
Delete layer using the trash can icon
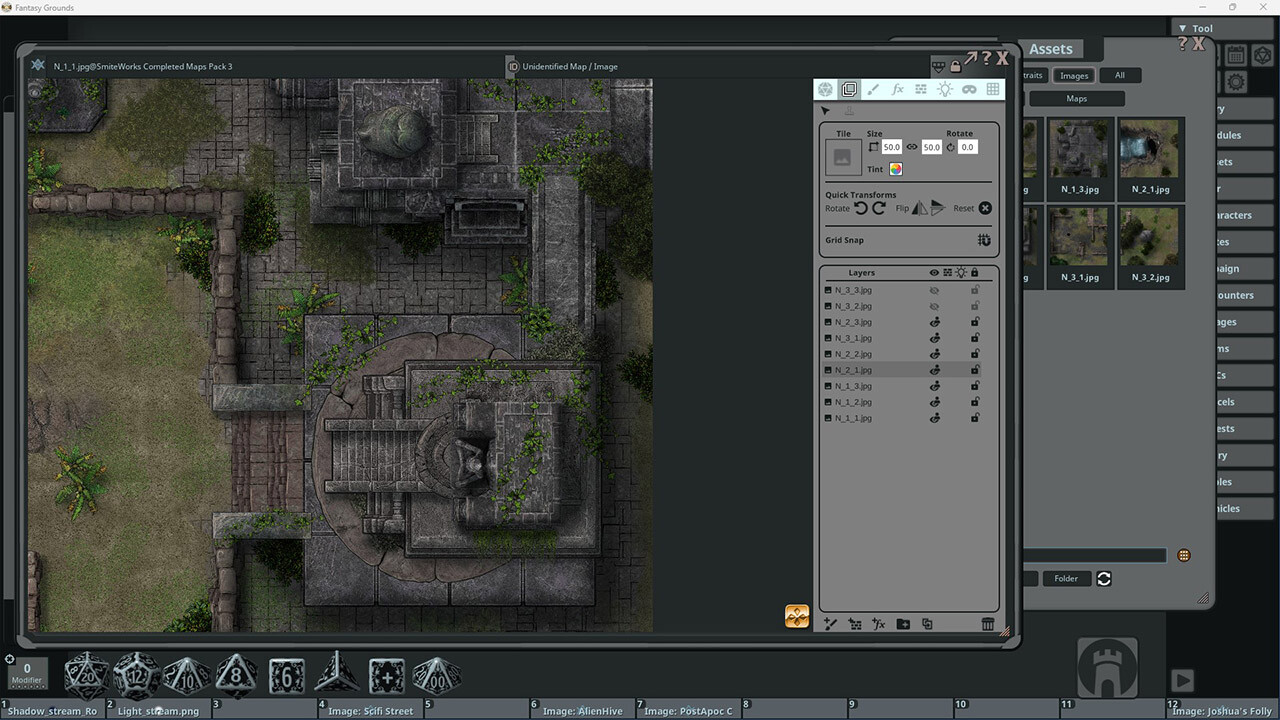tap(988, 624)
